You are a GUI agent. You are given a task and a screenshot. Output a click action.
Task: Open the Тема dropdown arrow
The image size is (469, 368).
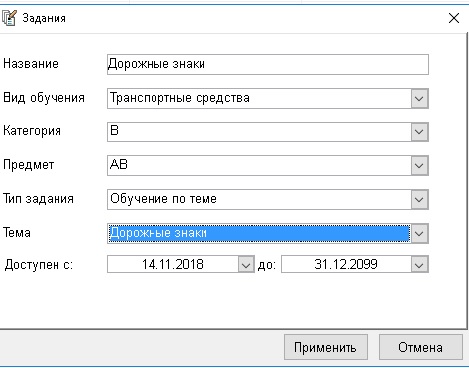pyautogui.click(x=419, y=233)
